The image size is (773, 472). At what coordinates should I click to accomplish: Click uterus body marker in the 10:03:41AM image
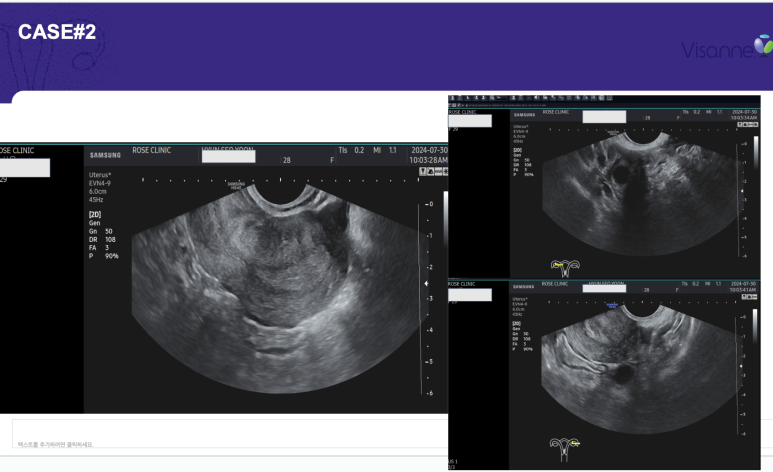pyautogui.click(x=565, y=448)
